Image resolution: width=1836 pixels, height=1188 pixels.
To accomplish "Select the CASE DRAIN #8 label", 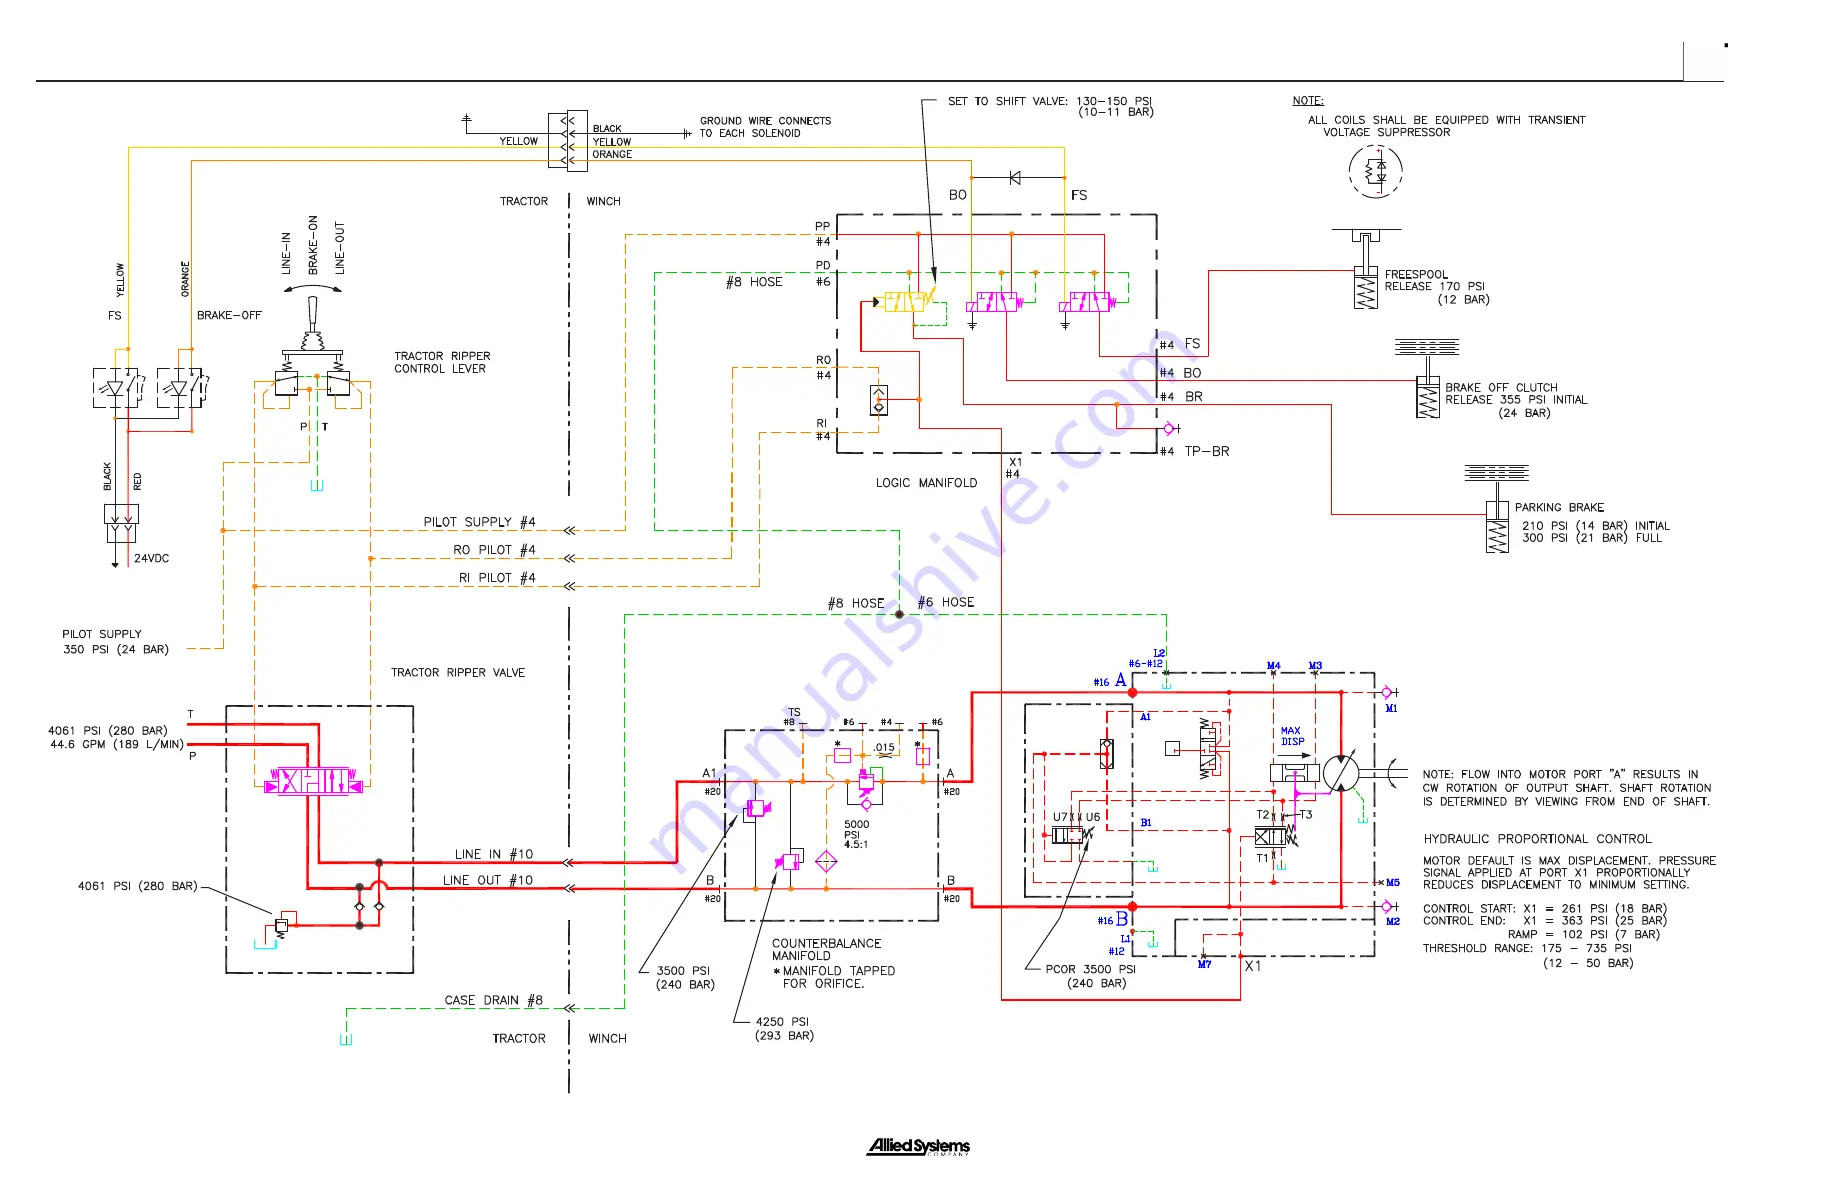I will point(494,1000).
